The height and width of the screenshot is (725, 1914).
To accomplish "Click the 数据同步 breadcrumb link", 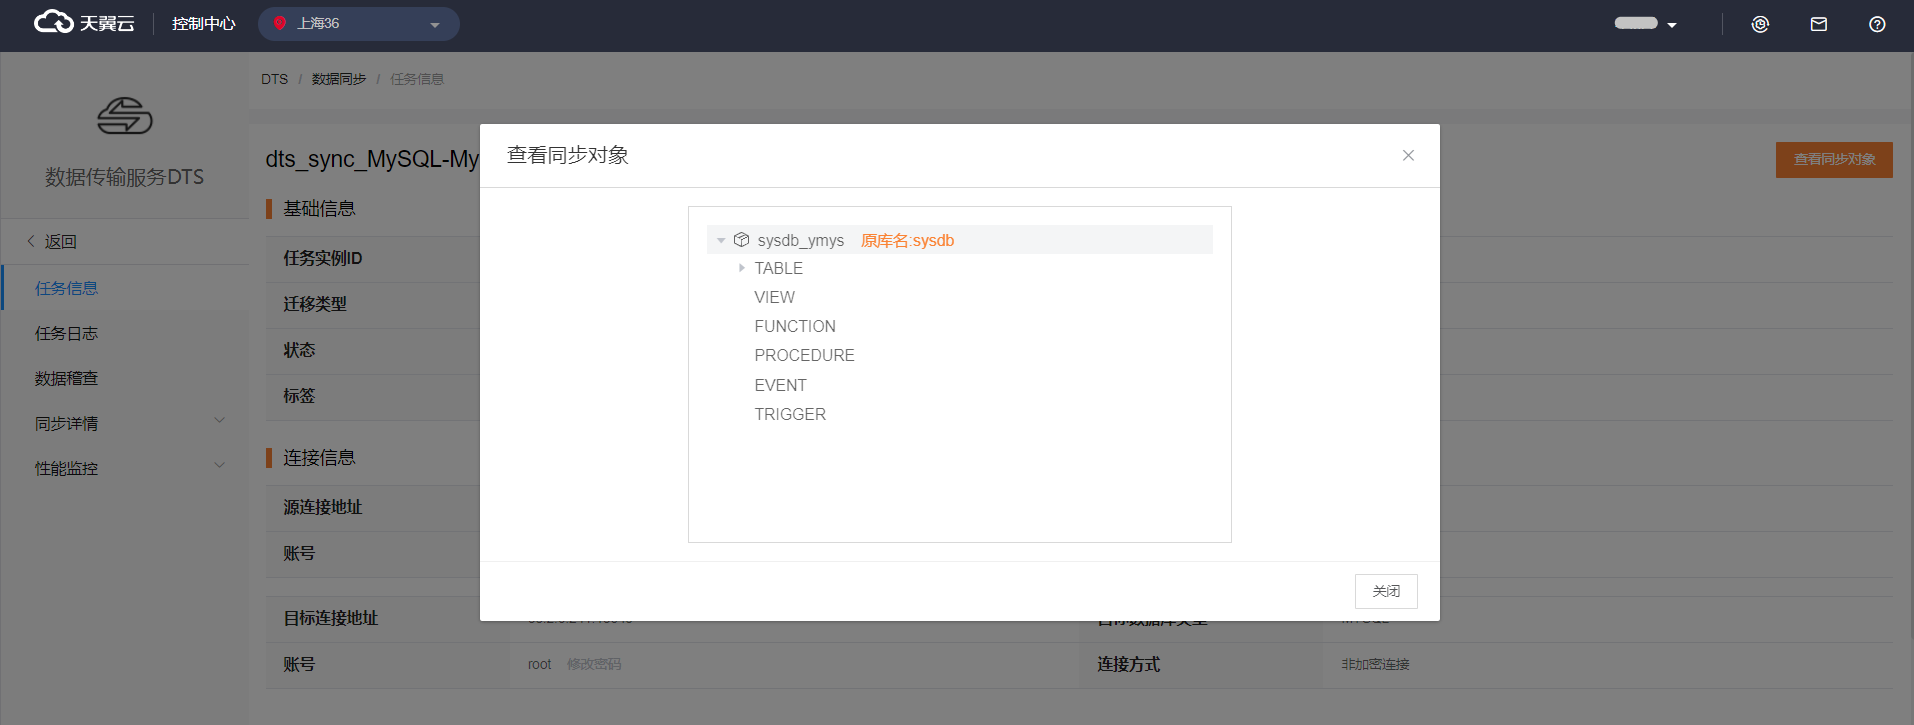I will tap(338, 79).
